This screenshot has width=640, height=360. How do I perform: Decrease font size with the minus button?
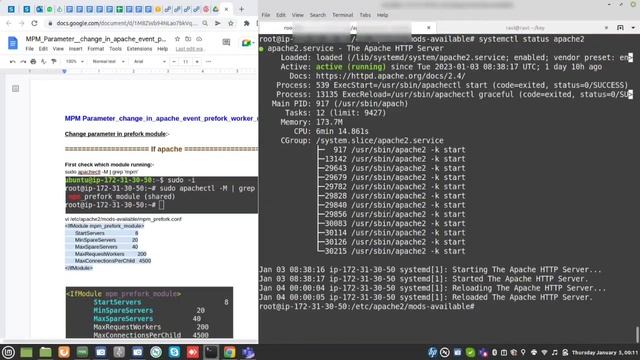tap(174, 62)
